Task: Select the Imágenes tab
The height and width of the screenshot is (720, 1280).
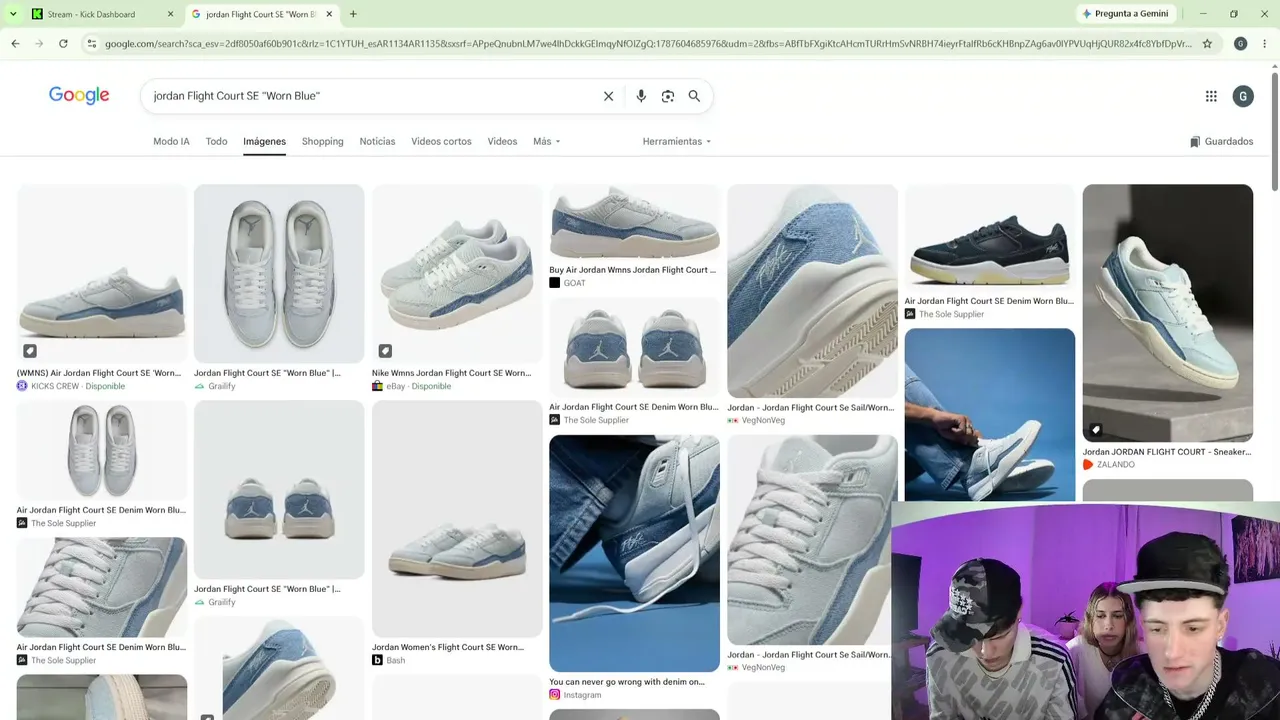Action: (264, 142)
